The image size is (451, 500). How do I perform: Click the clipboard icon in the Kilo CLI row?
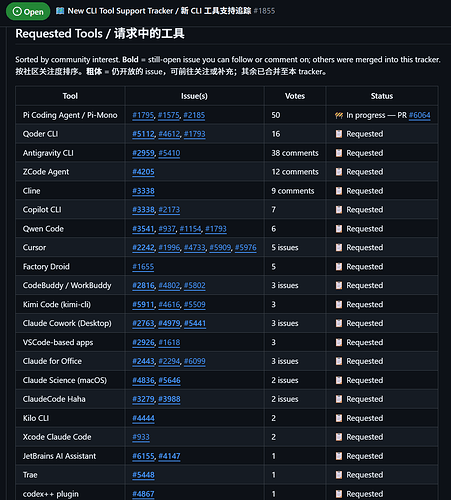pos(339,418)
